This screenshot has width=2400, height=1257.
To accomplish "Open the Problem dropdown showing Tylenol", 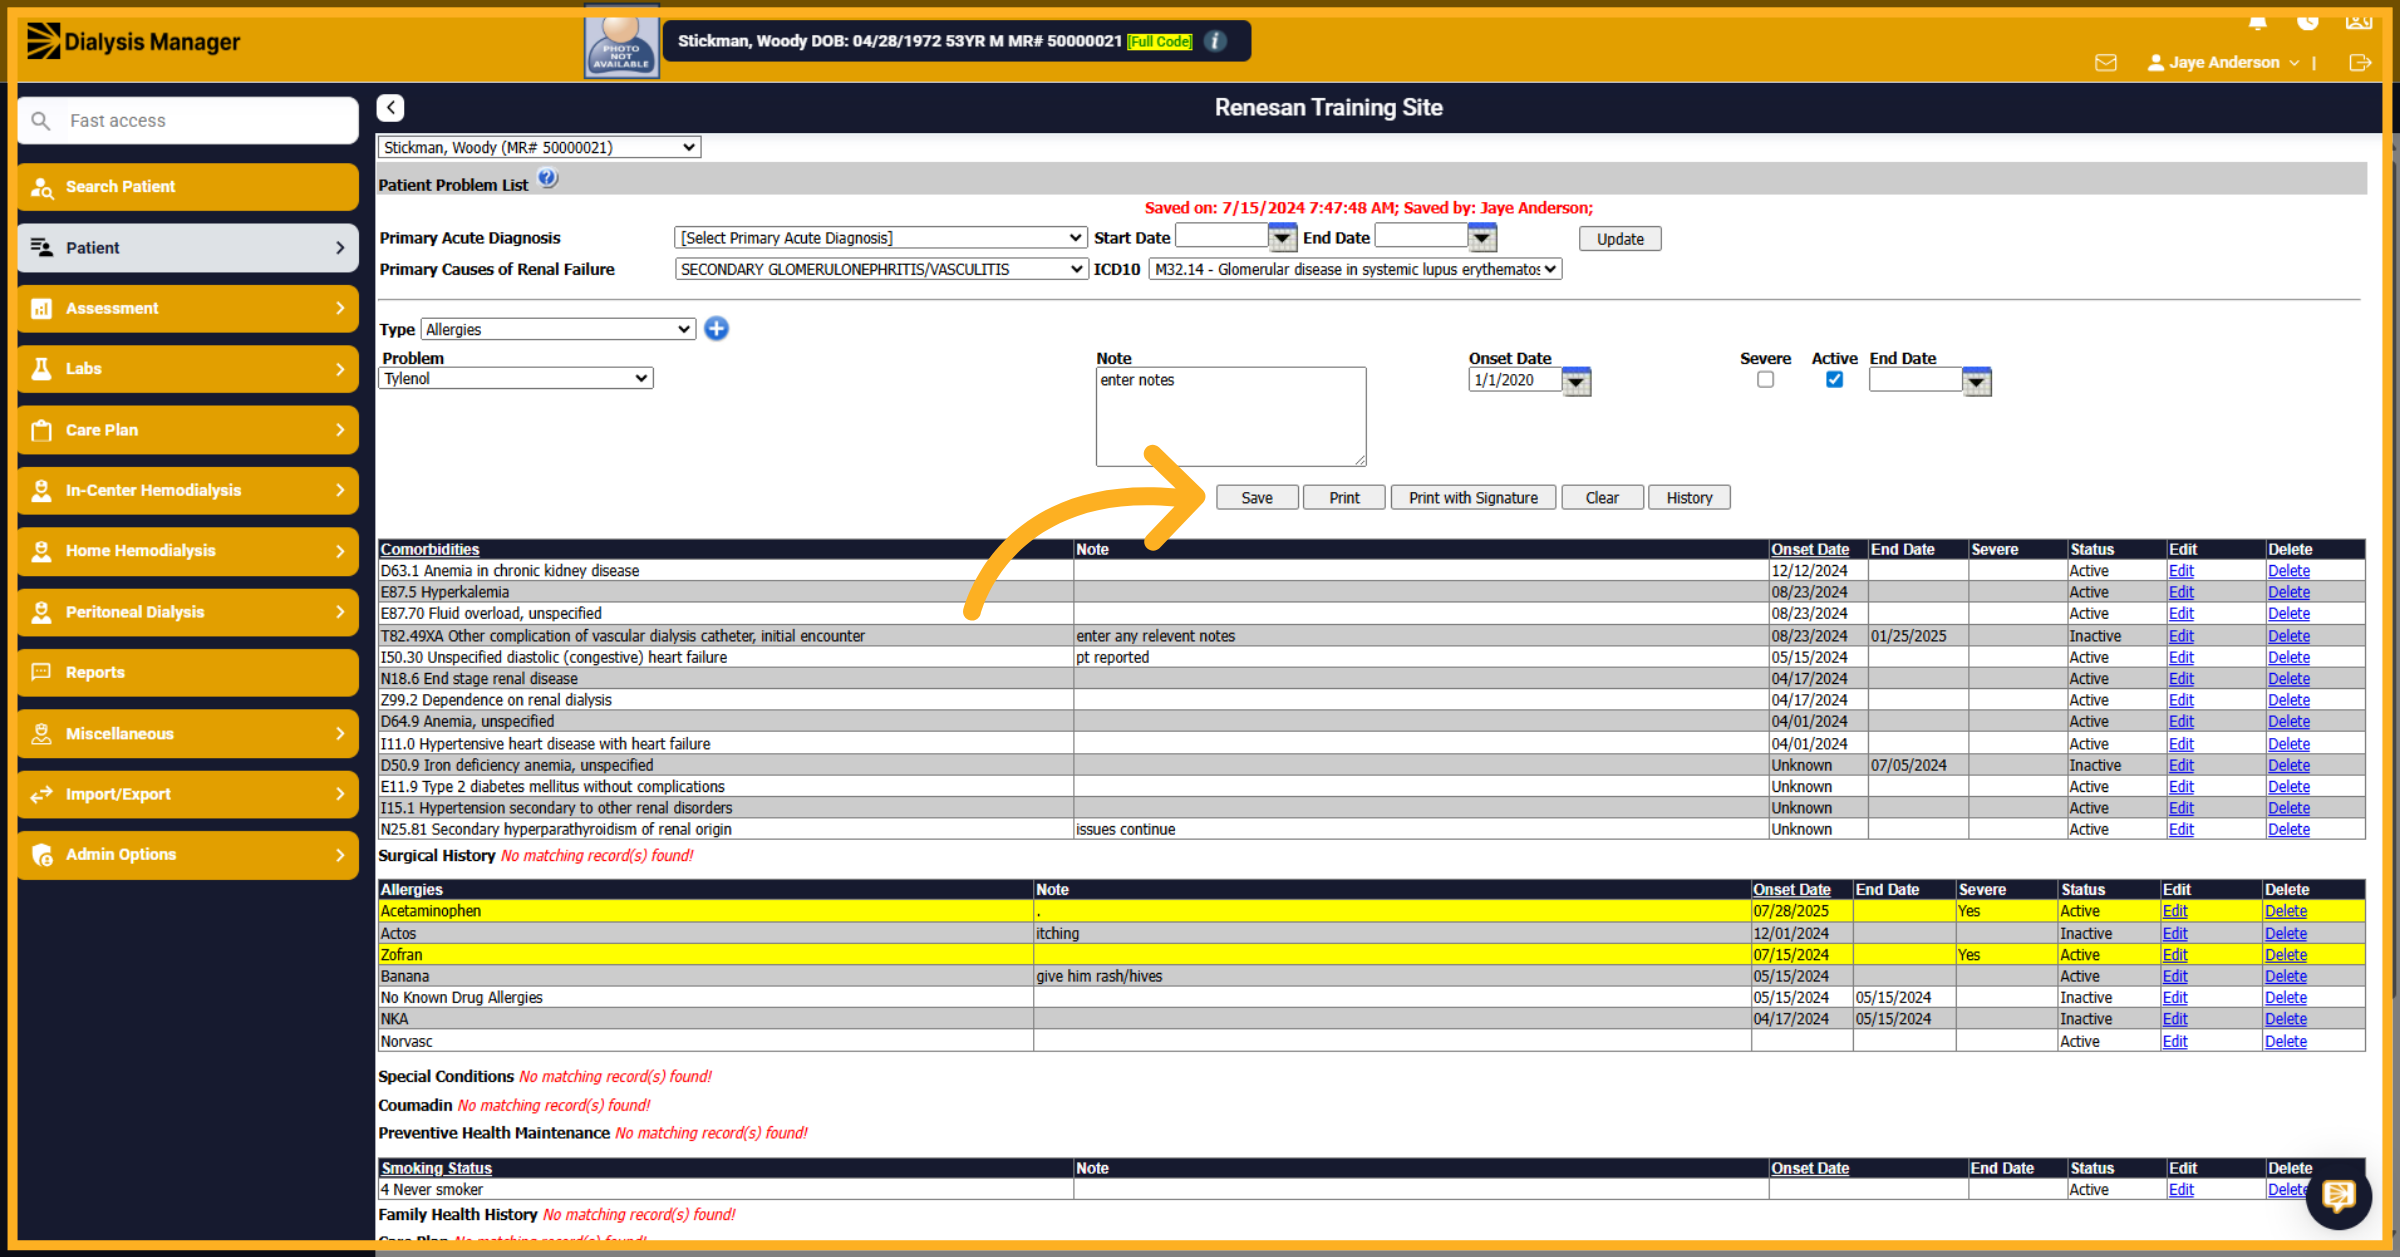I will 516,378.
